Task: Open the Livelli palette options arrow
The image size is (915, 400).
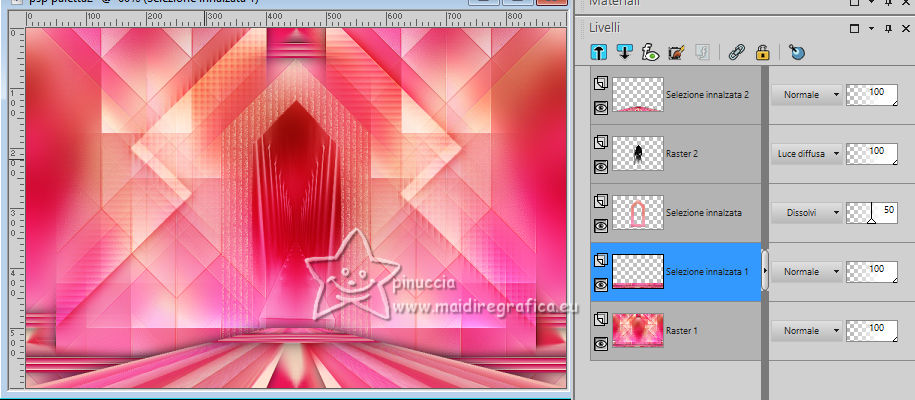Action: (871, 28)
